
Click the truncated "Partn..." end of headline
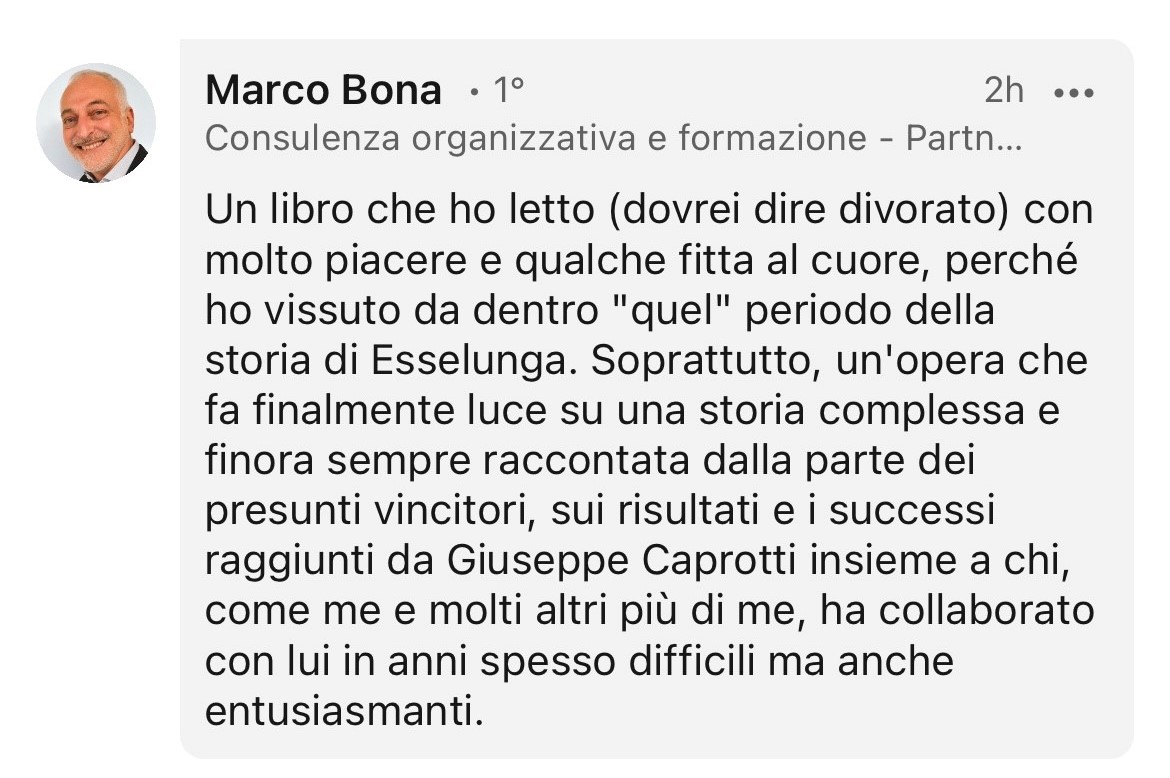coord(962,138)
